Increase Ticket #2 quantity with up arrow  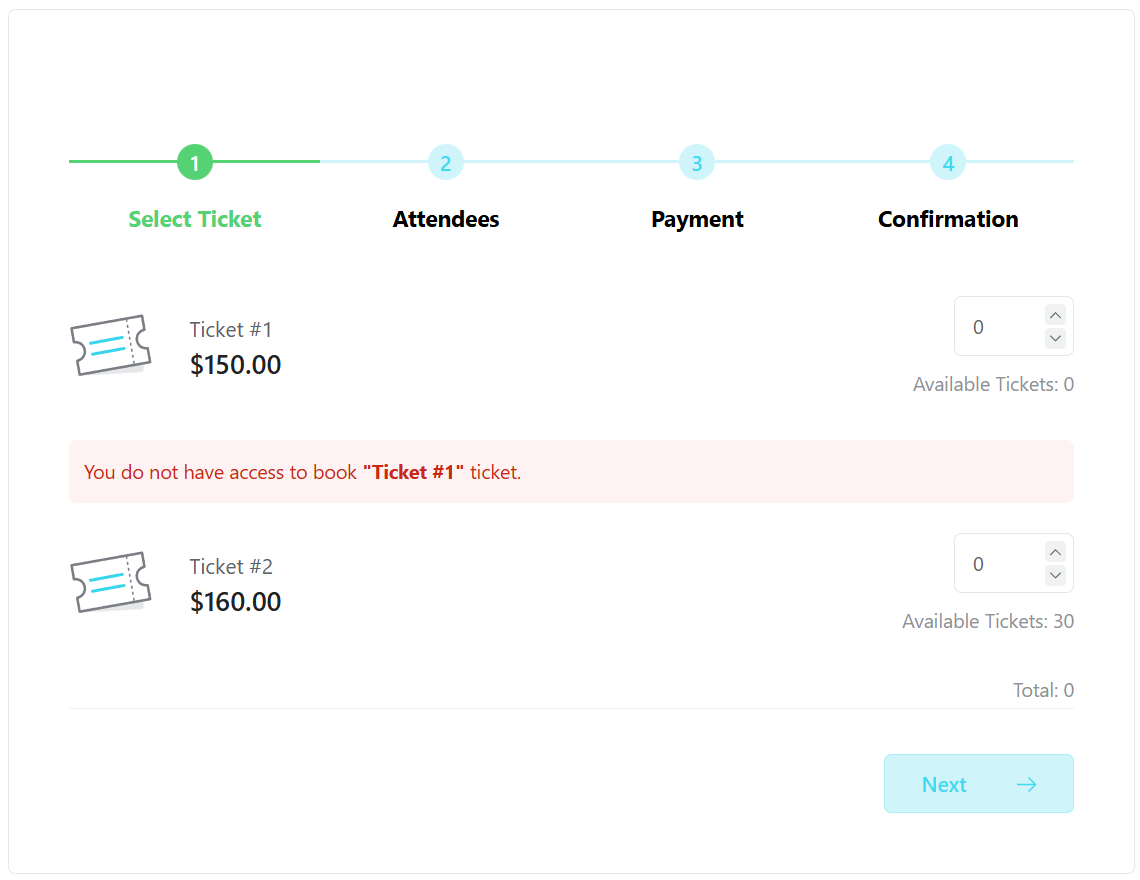(x=1055, y=552)
